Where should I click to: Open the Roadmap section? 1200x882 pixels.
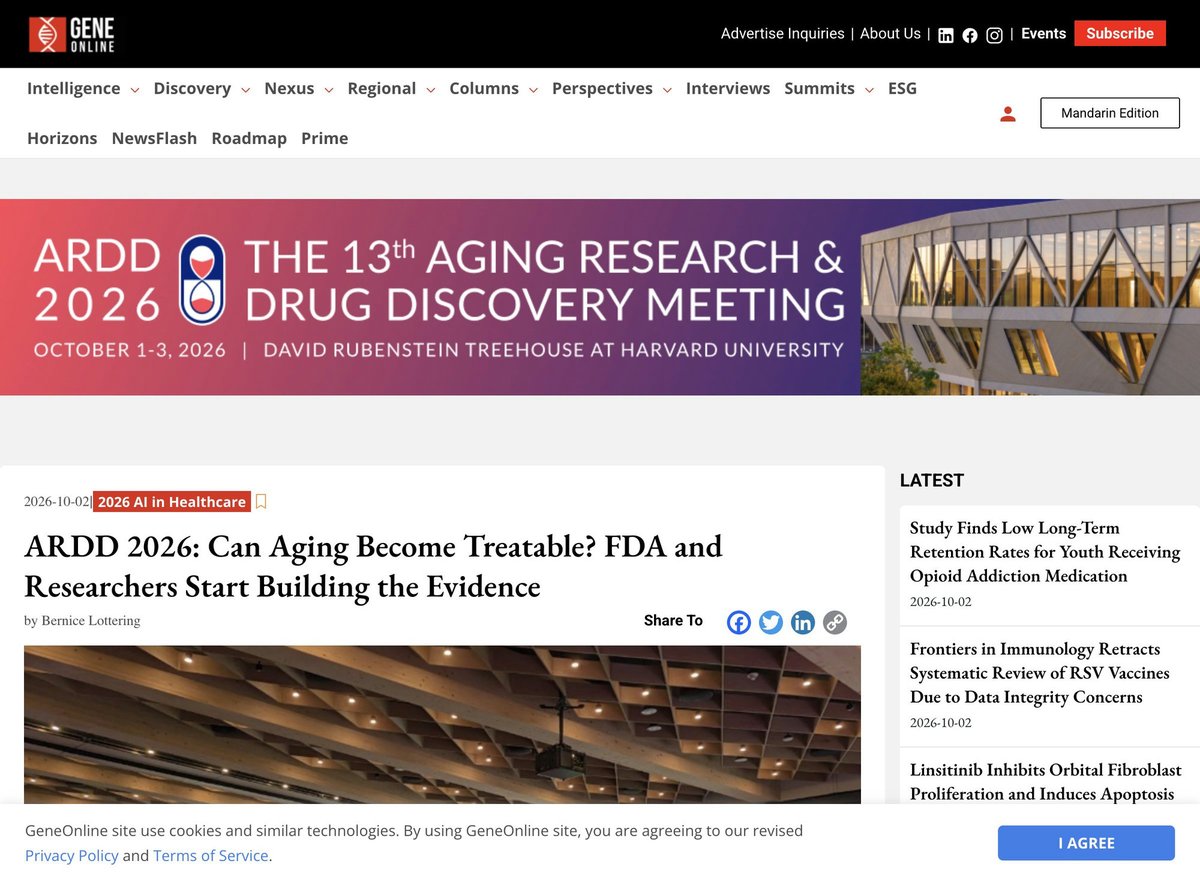249,138
